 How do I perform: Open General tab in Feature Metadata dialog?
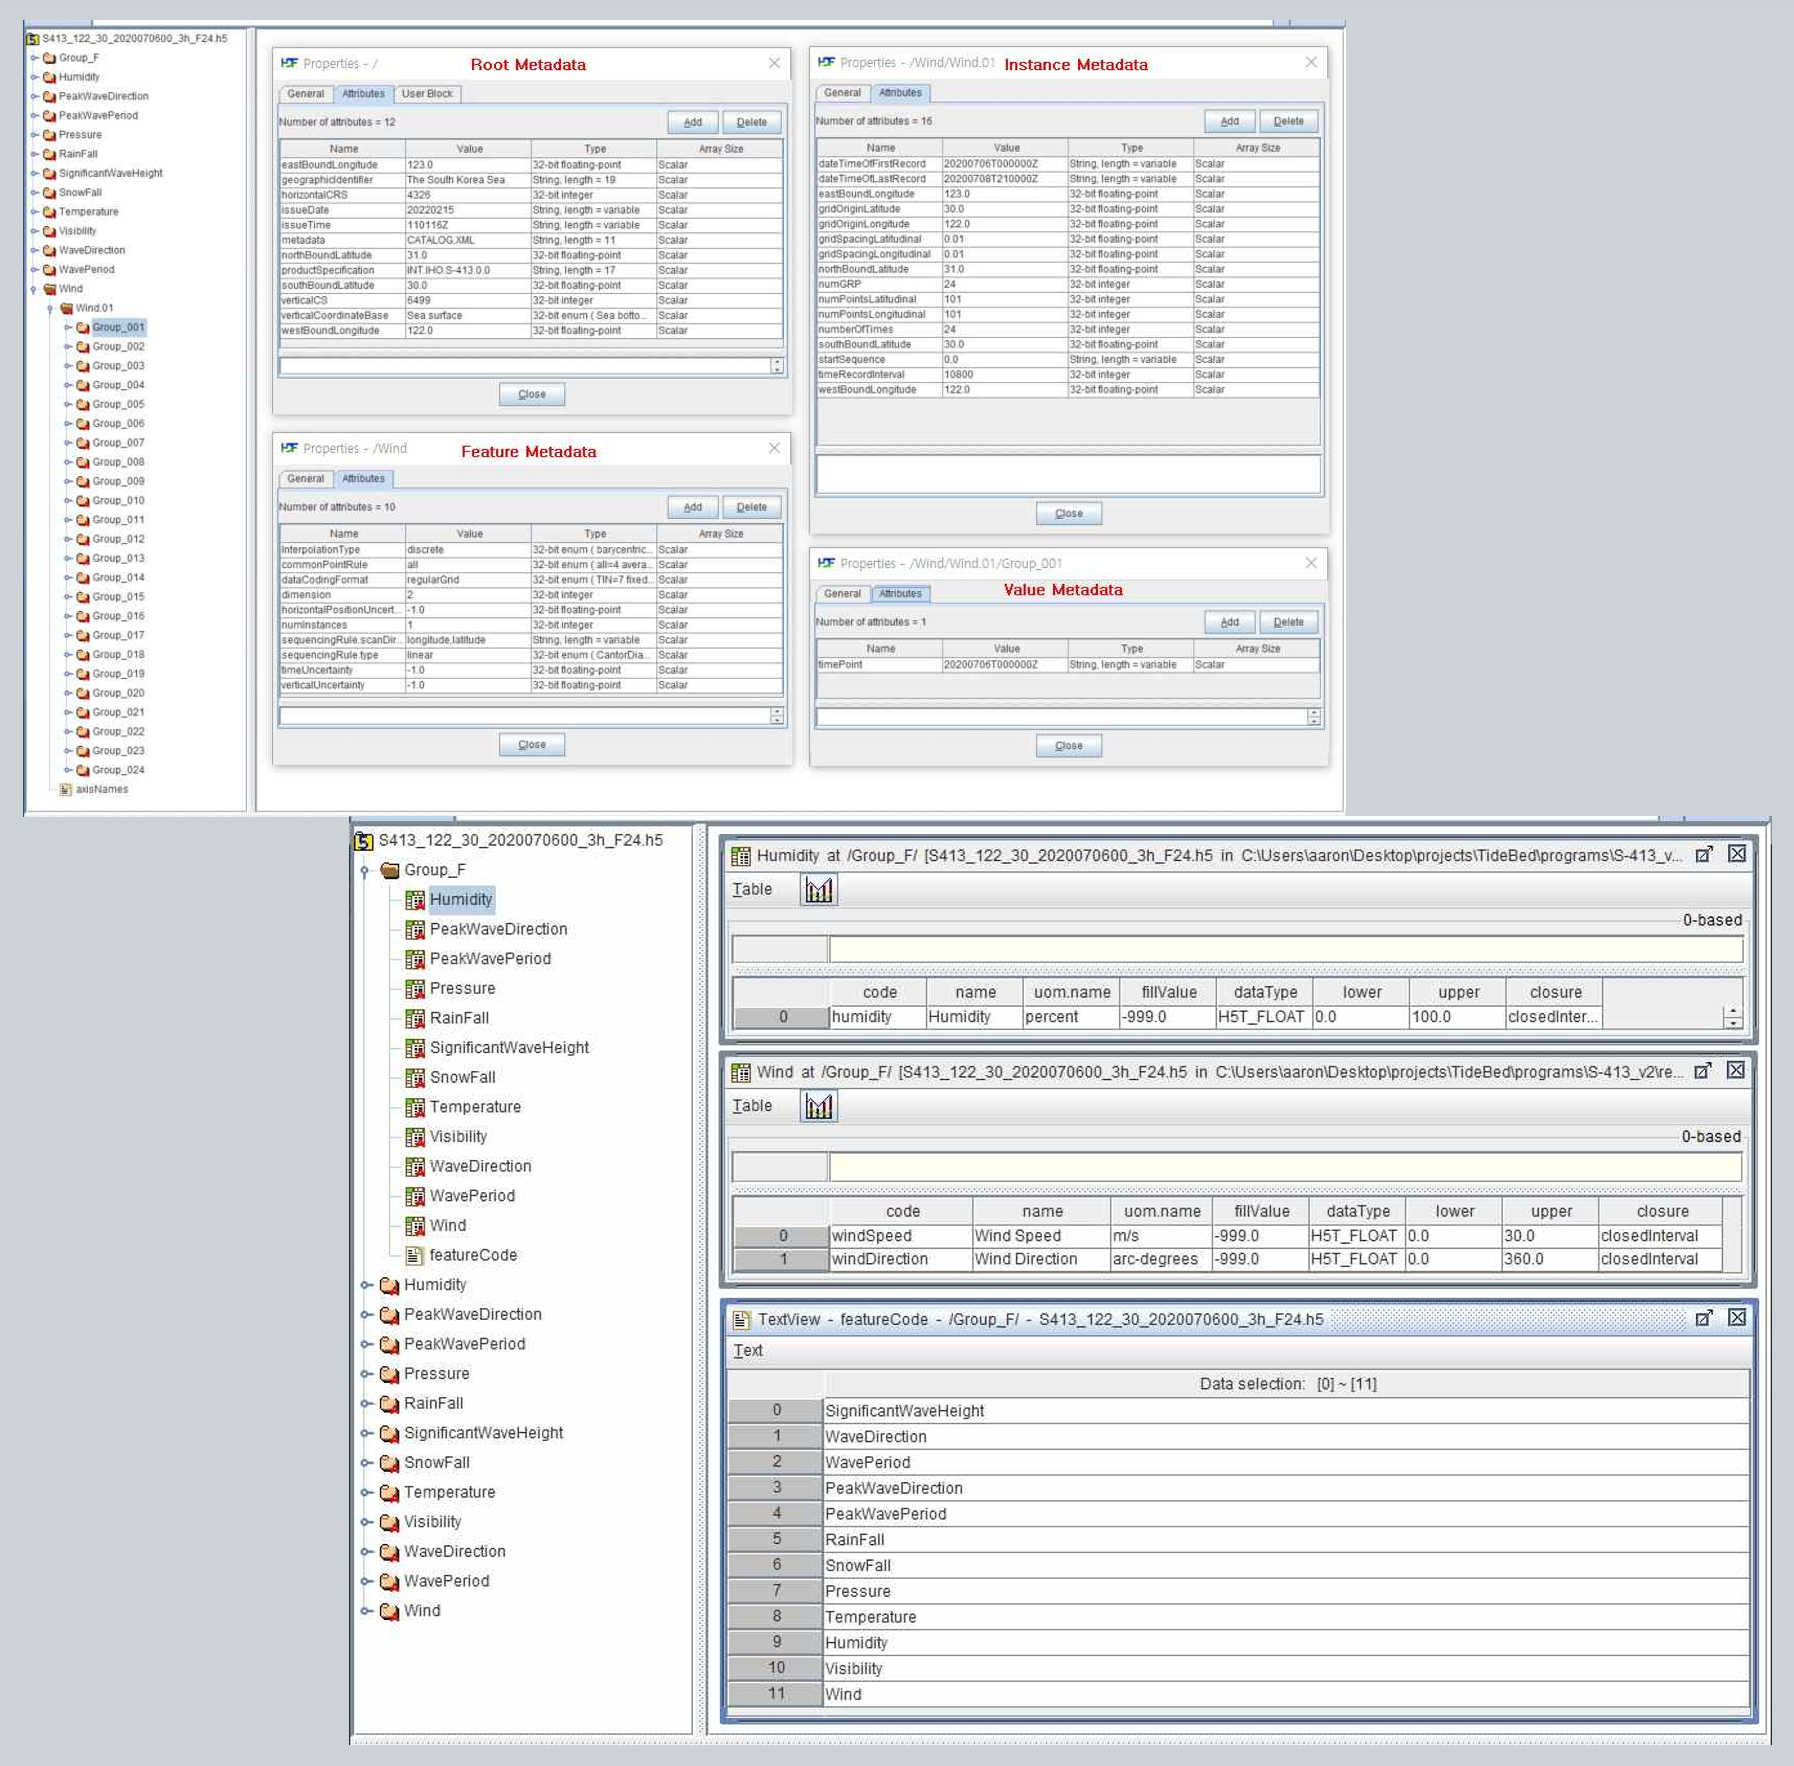(x=305, y=479)
